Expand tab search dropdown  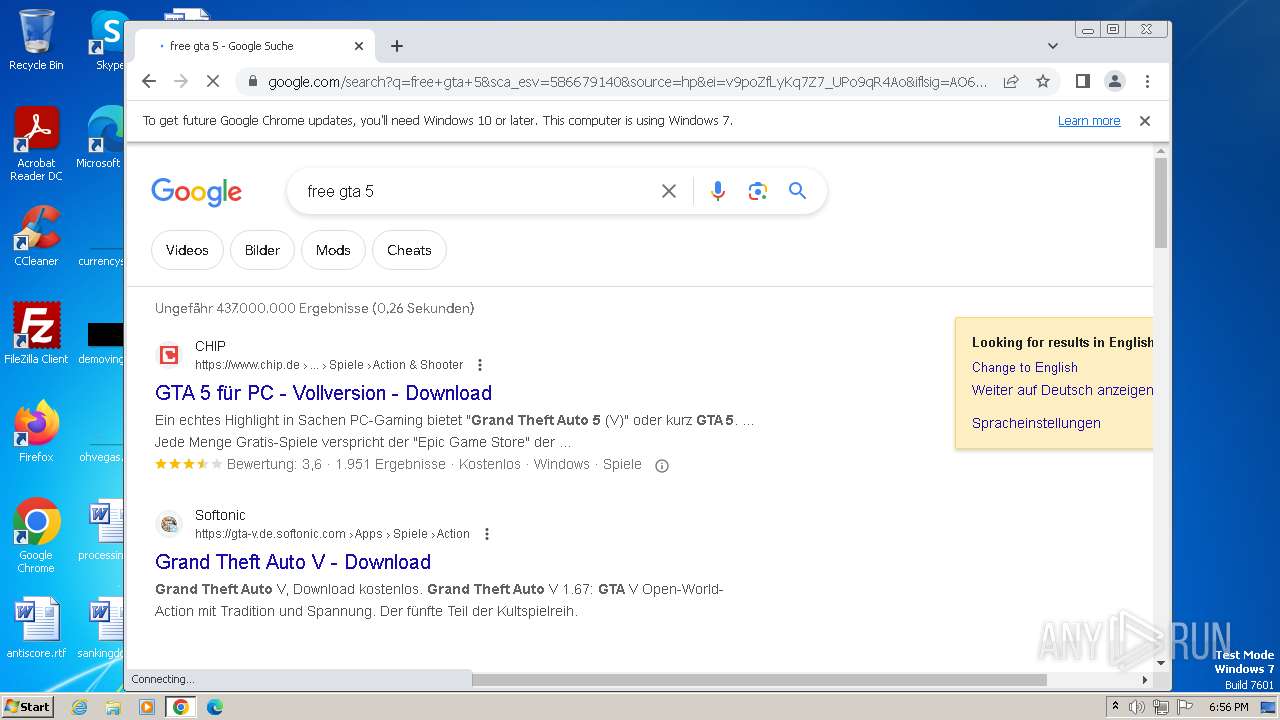click(1052, 46)
